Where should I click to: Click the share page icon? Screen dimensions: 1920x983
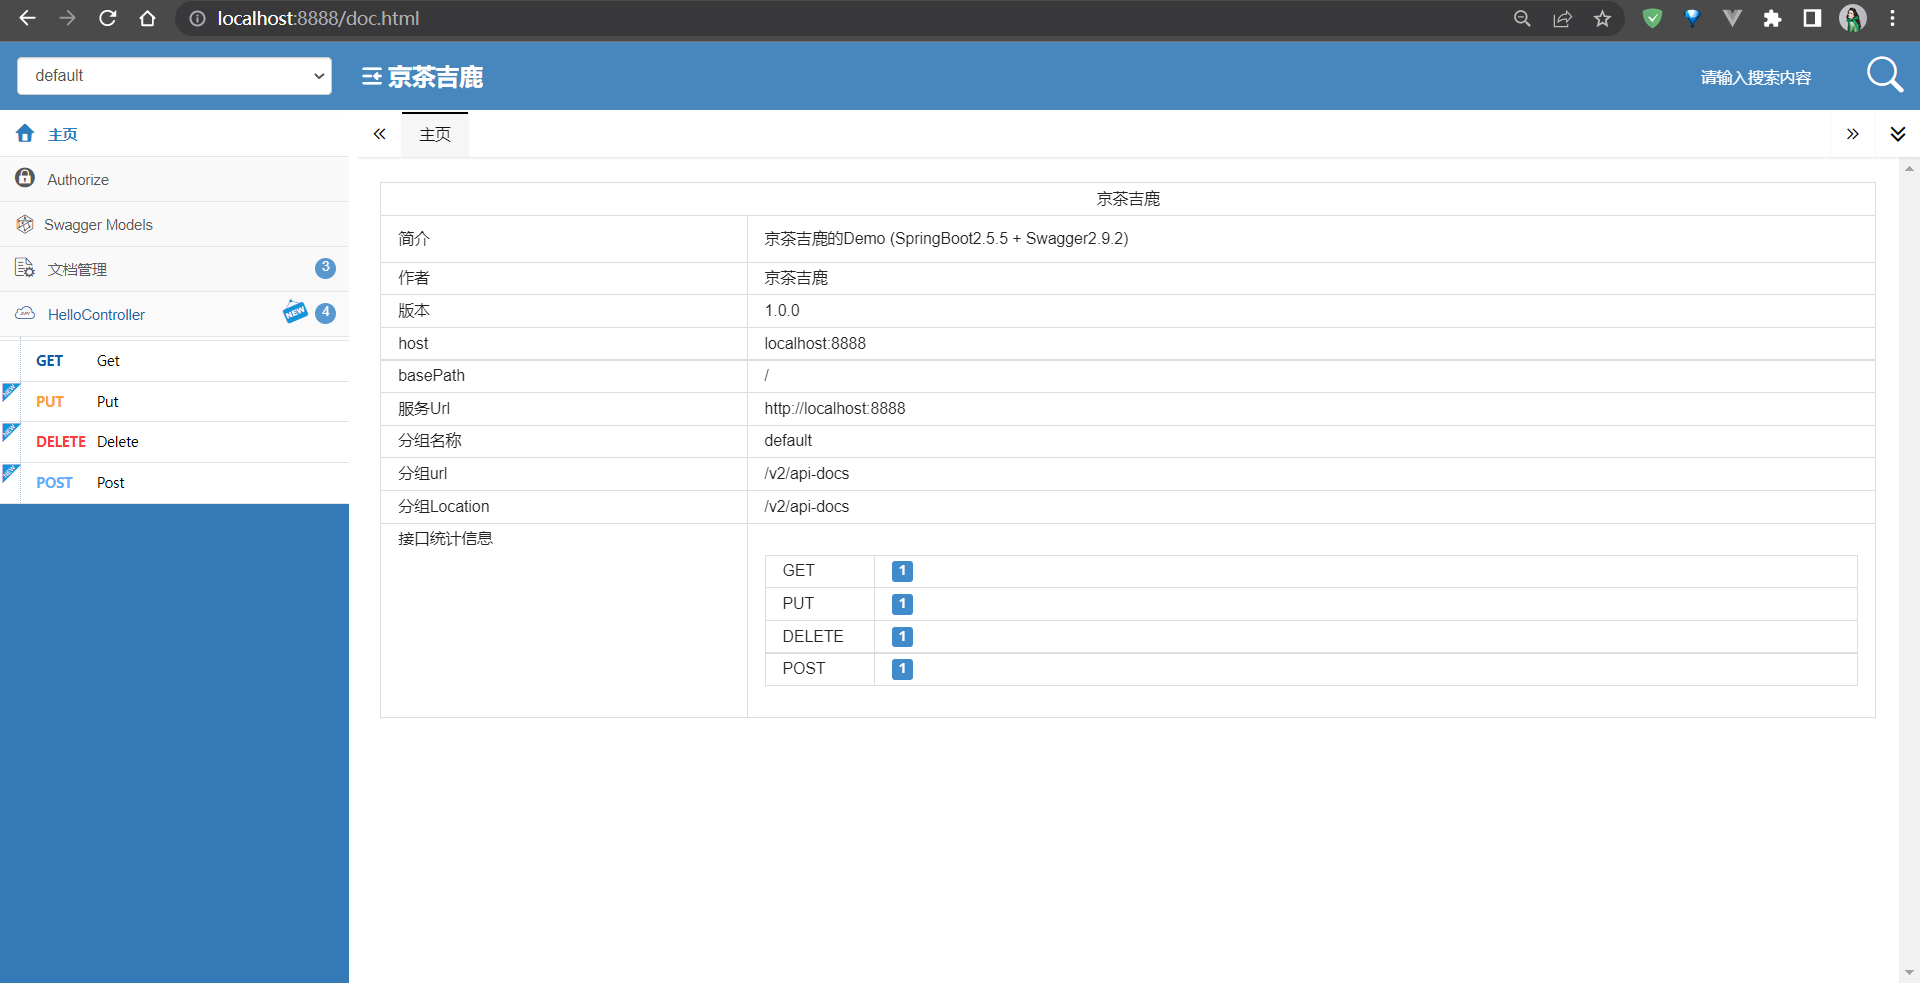click(1562, 18)
